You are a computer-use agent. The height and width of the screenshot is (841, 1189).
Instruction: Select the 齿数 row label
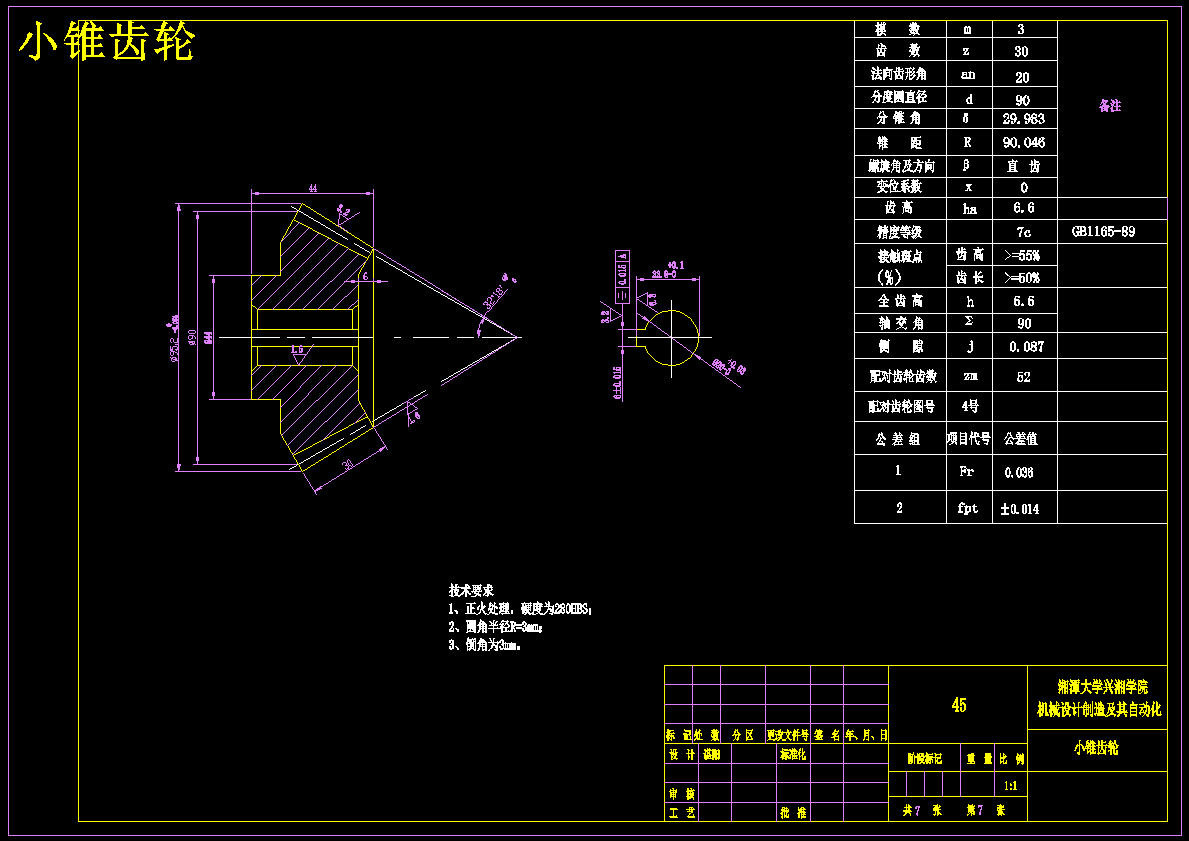[898, 51]
